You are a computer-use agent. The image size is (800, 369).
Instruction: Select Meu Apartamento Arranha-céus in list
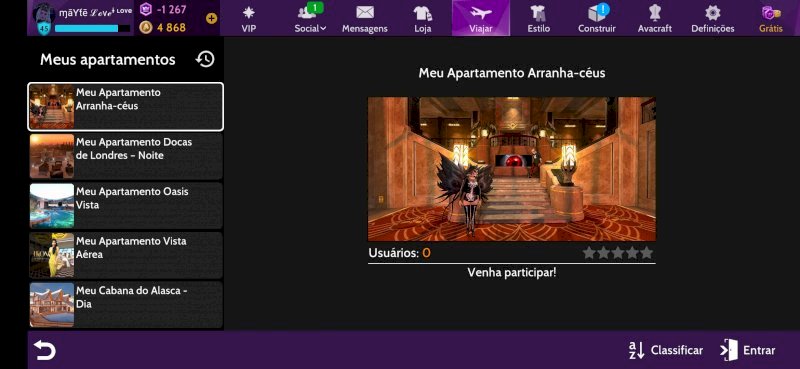126,107
